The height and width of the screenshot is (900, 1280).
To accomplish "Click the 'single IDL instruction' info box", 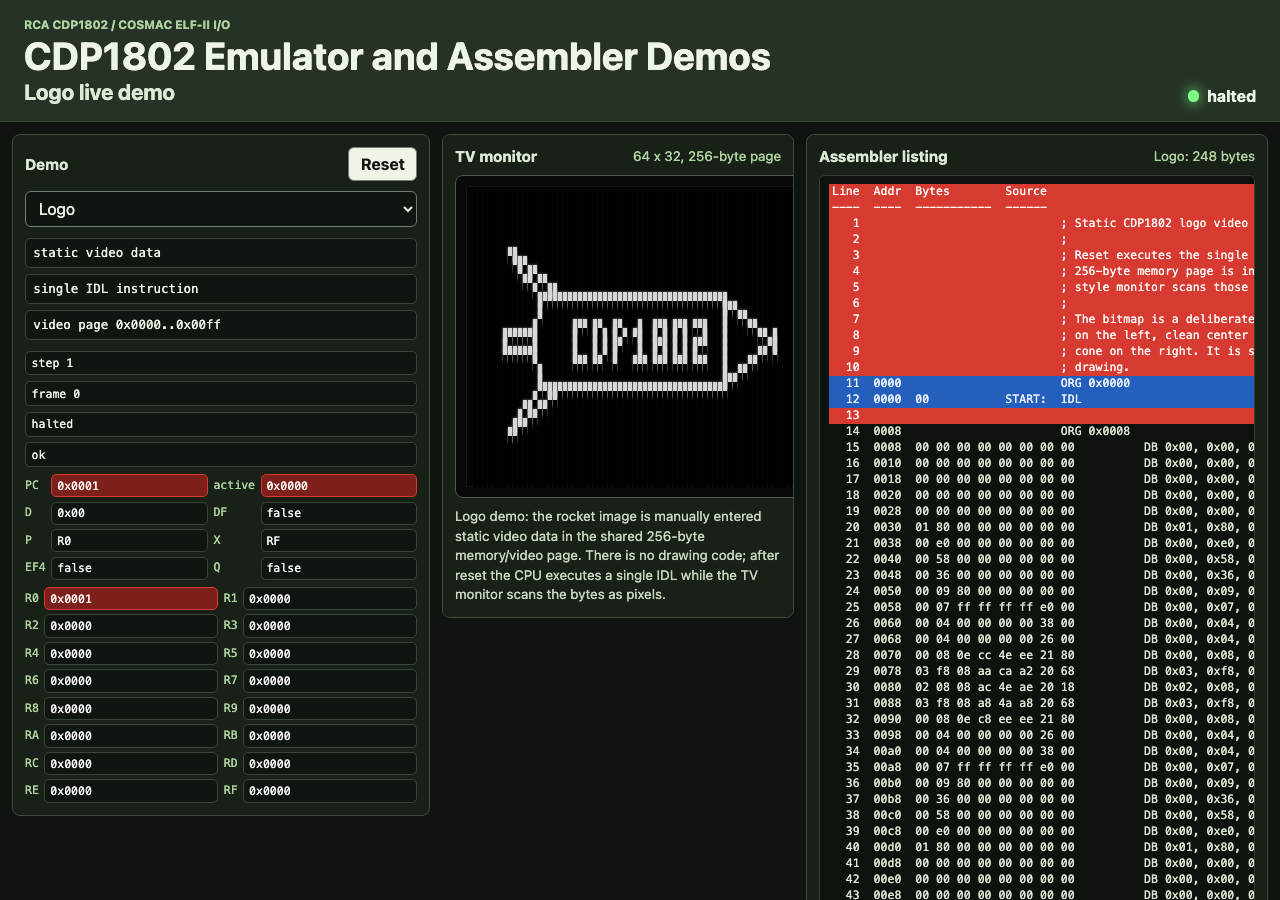I will pyautogui.click(x=221, y=289).
